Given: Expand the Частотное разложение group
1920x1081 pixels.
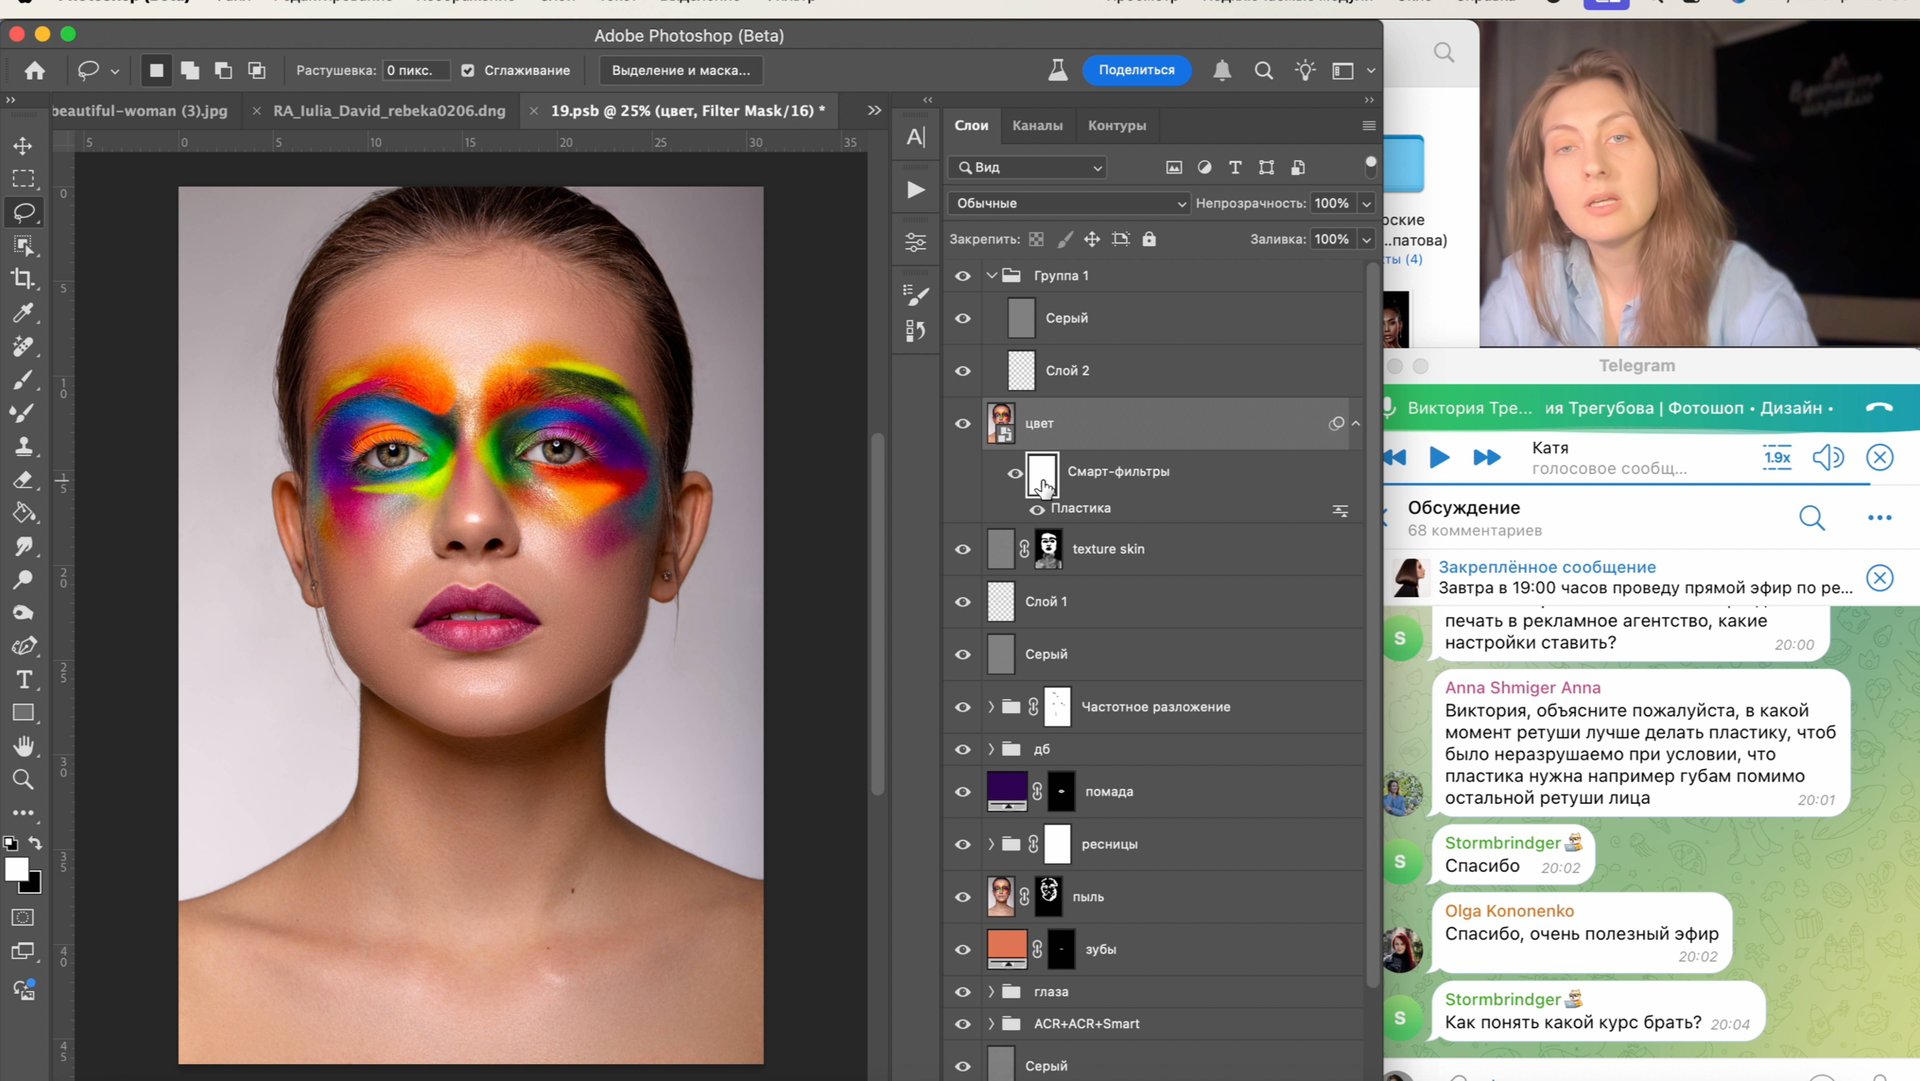Looking at the screenshot, I should point(991,707).
